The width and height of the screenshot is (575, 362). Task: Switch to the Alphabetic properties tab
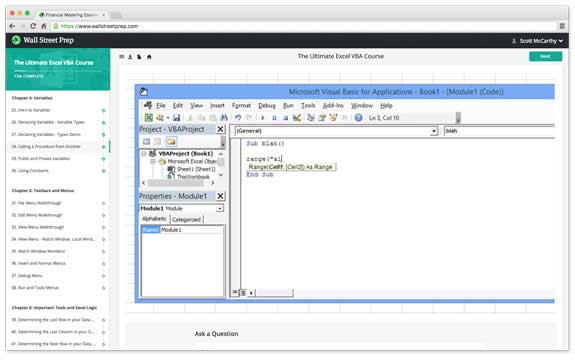[154, 219]
